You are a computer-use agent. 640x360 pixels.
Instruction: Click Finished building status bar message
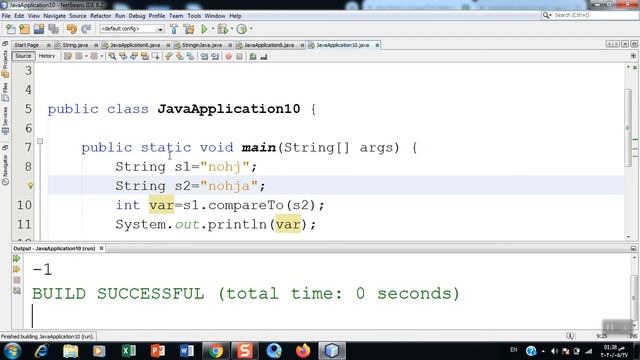[x=47, y=337]
